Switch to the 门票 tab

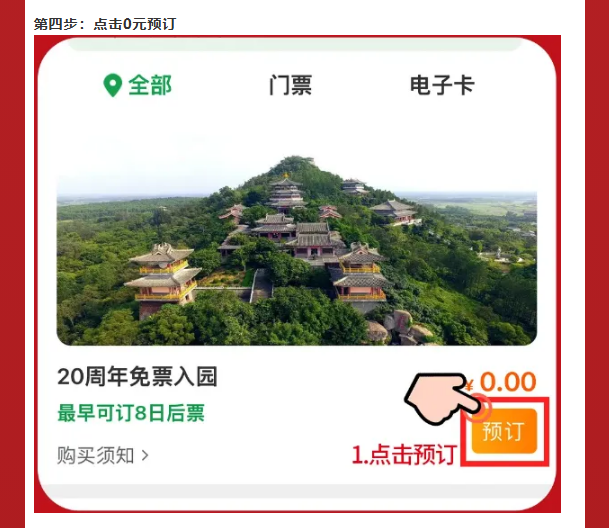coord(291,85)
